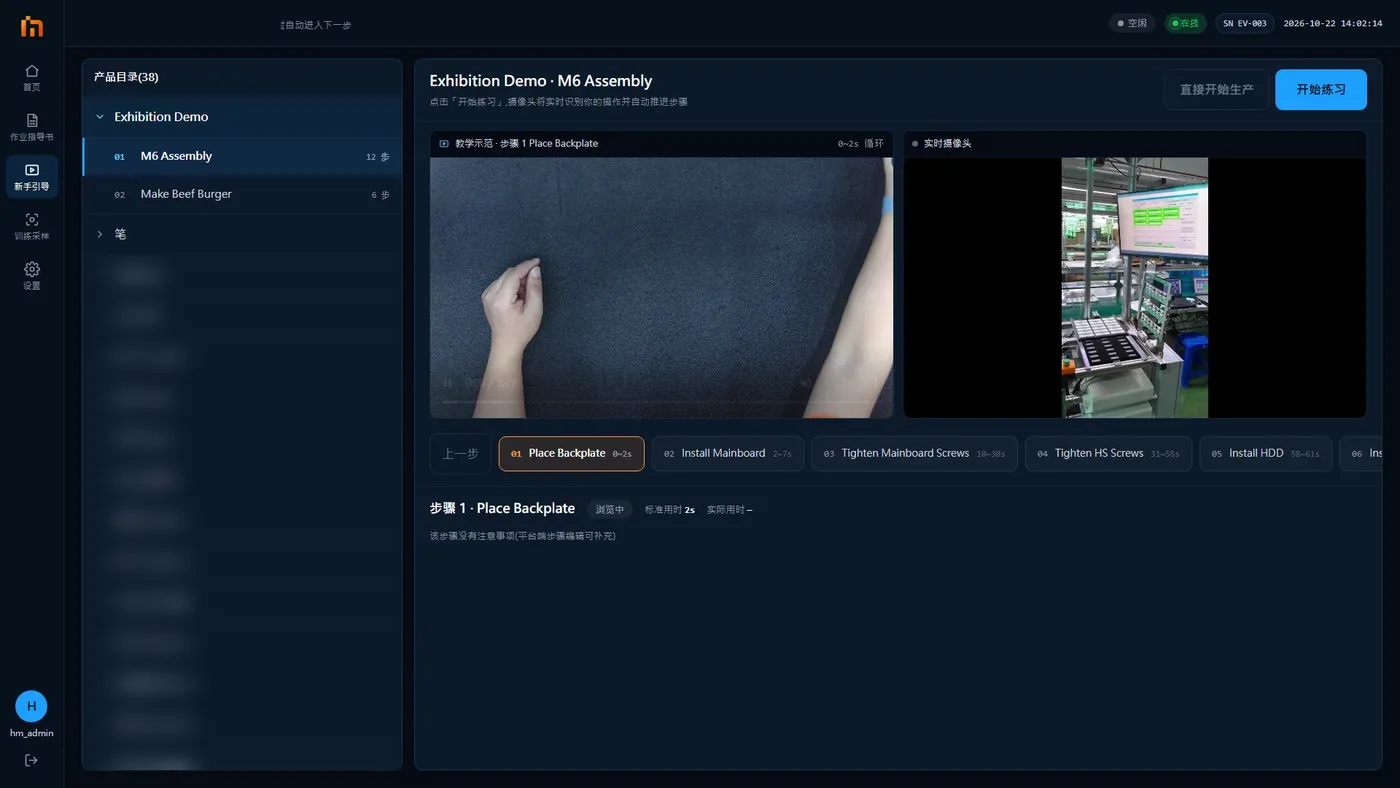1400x788 pixels.
Task: Click video icon beside 教学示范 title
Action: pyautogui.click(x=444, y=143)
